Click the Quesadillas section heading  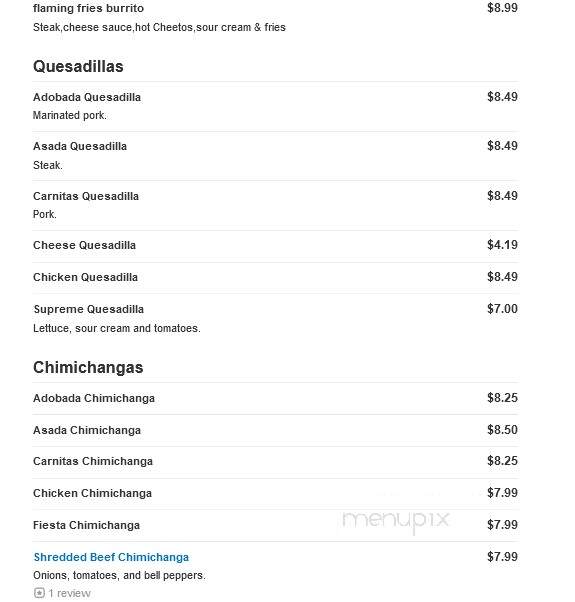pyautogui.click(x=78, y=66)
